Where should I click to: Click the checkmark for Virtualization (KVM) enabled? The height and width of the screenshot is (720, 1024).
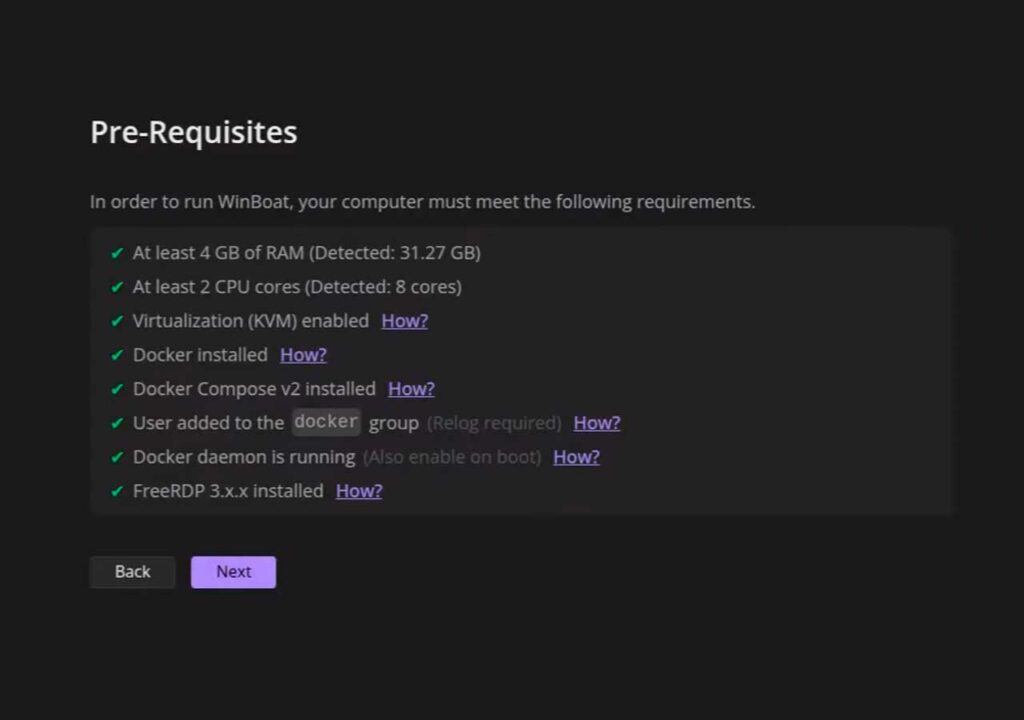pos(117,321)
